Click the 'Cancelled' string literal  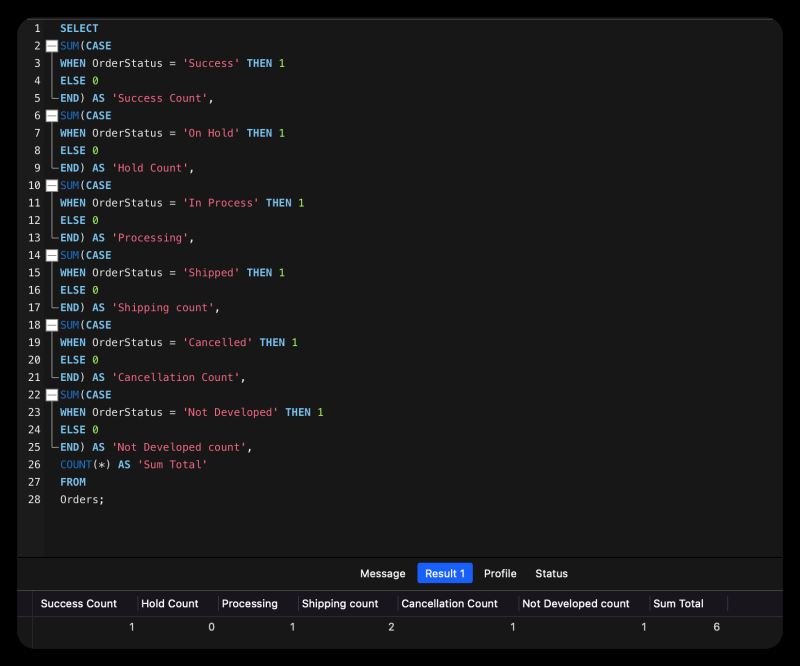point(217,342)
